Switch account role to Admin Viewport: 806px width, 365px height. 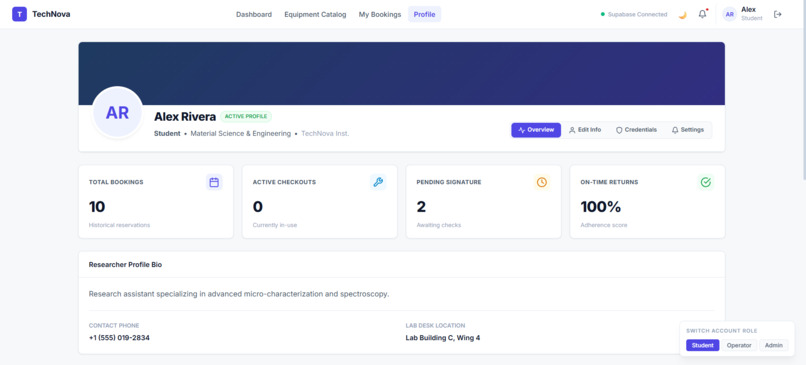[774, 345]
